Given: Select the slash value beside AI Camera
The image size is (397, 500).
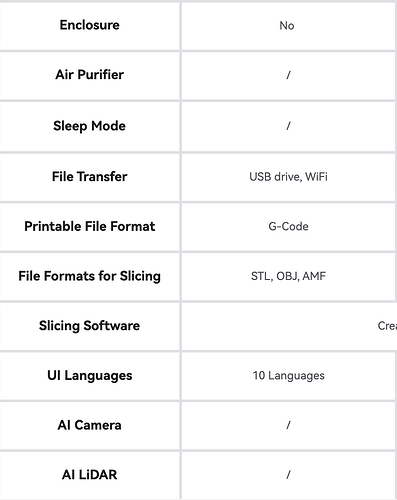Looking at the screenshot, I should pyautogui.click(x=288, y=425).
